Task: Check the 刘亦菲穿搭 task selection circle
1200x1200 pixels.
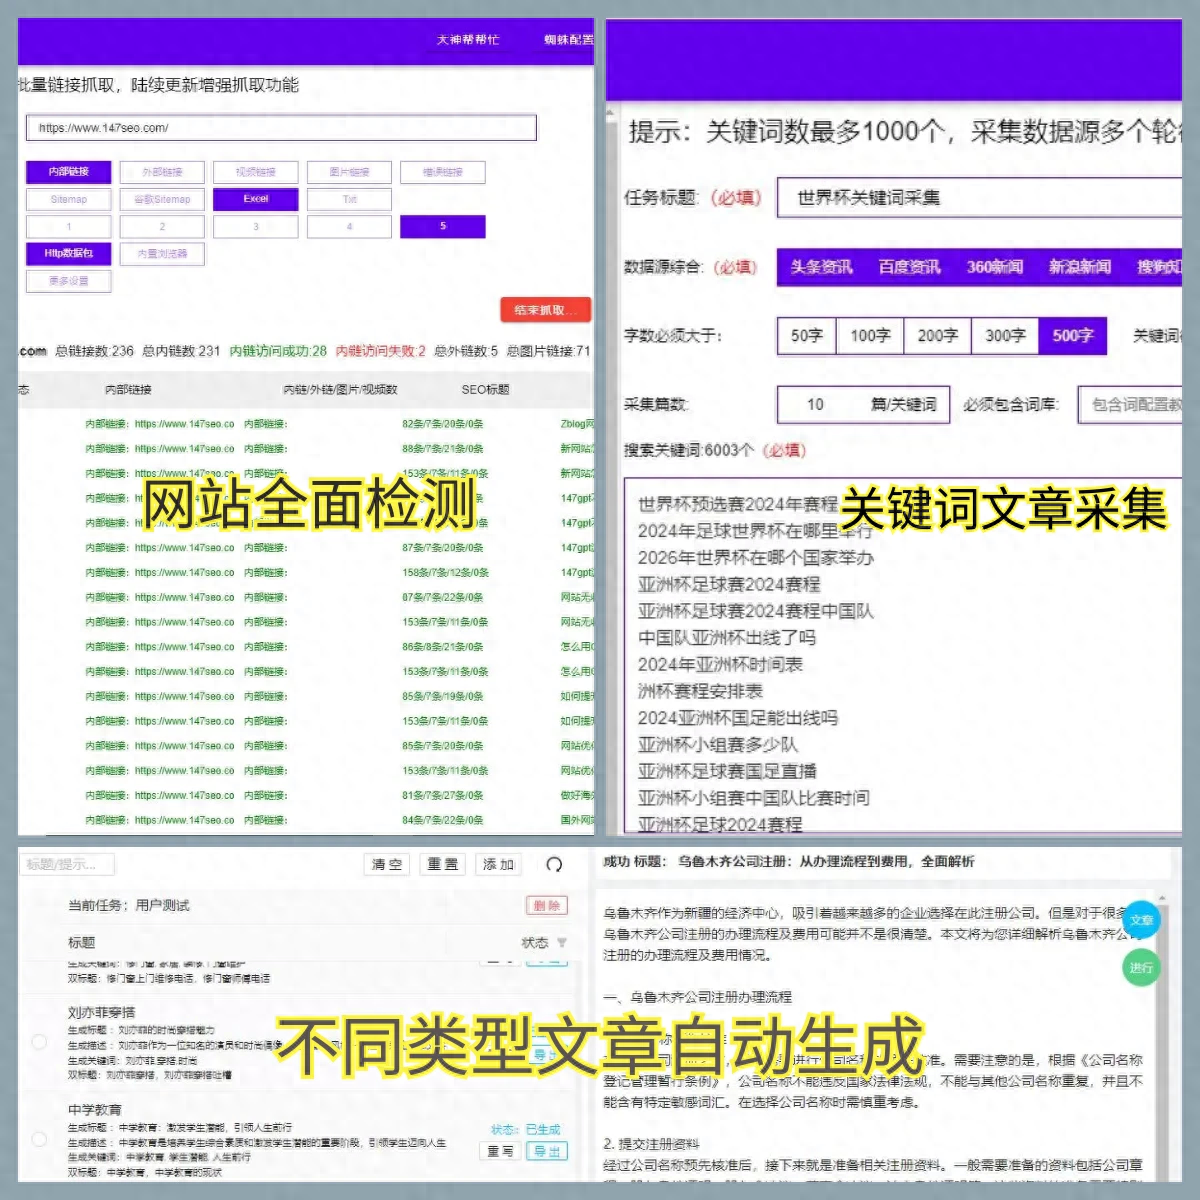Action: pyautogui.click(x=39, y=1040)
